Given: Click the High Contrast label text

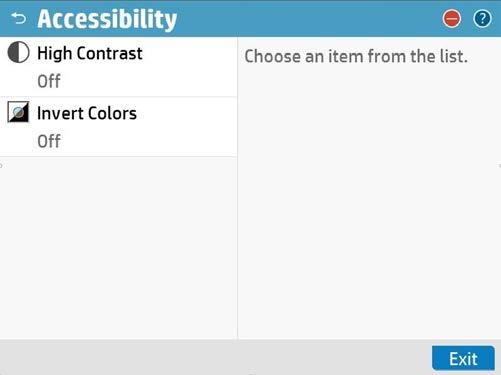Looking at the screenshot, I should tap(90, 53).
